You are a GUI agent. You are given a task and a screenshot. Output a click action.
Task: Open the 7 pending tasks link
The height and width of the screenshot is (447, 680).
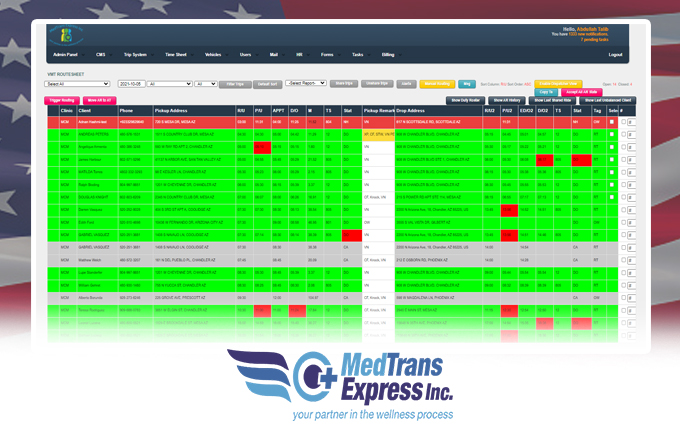595,39
